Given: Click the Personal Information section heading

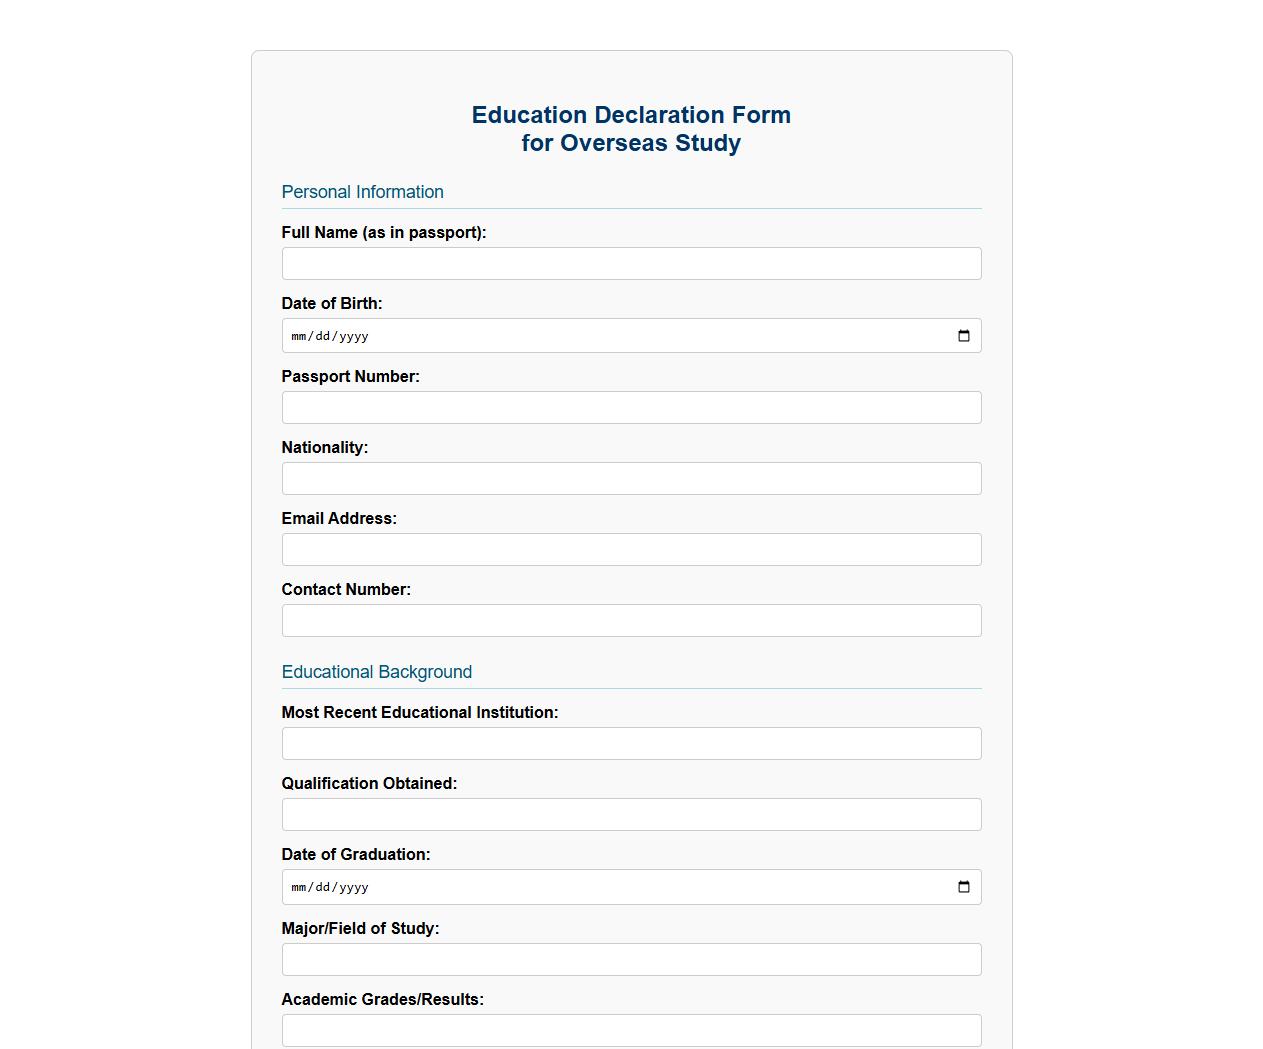Looking at the screenshot, I should pos(362,192).
